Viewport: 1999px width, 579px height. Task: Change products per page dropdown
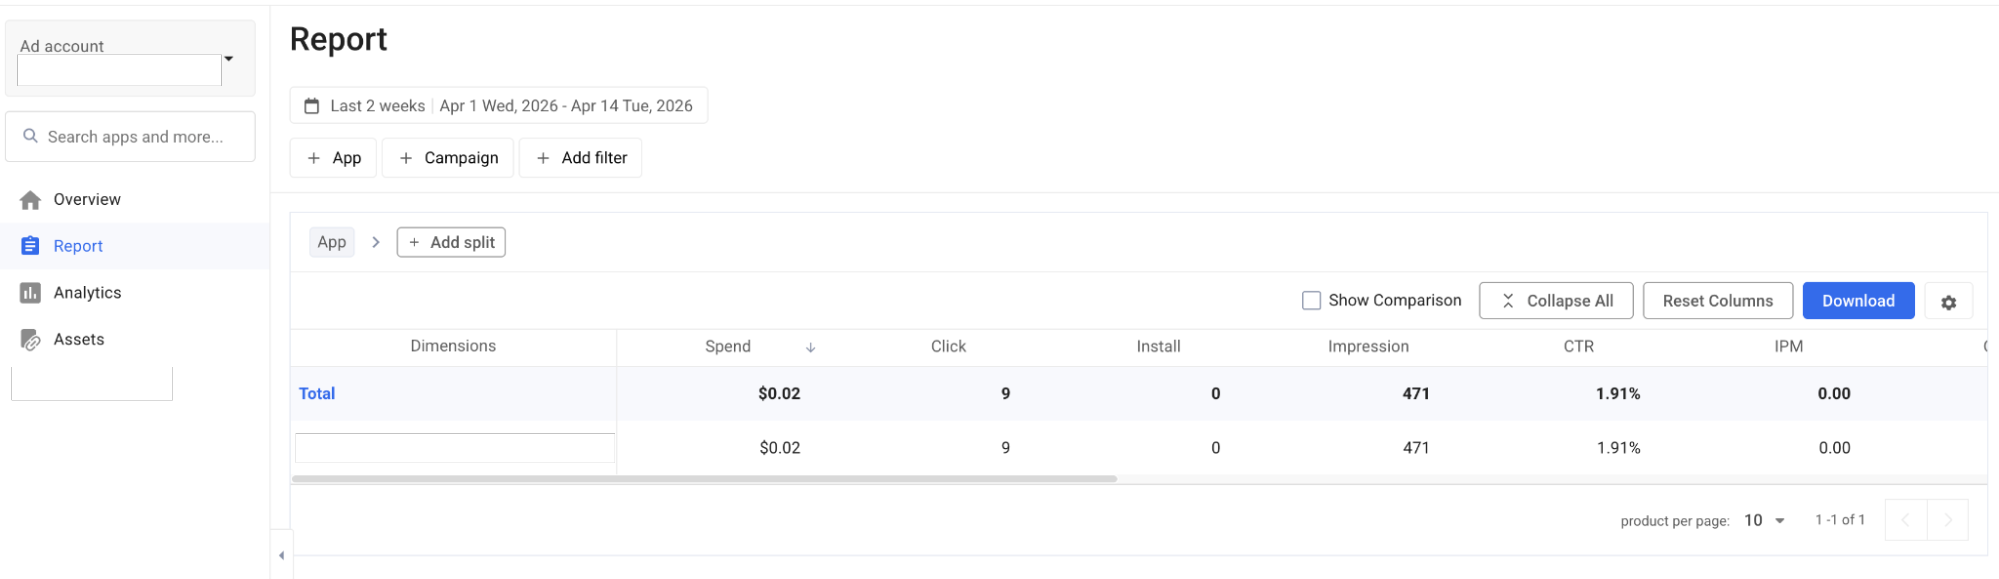(1764, 521)
